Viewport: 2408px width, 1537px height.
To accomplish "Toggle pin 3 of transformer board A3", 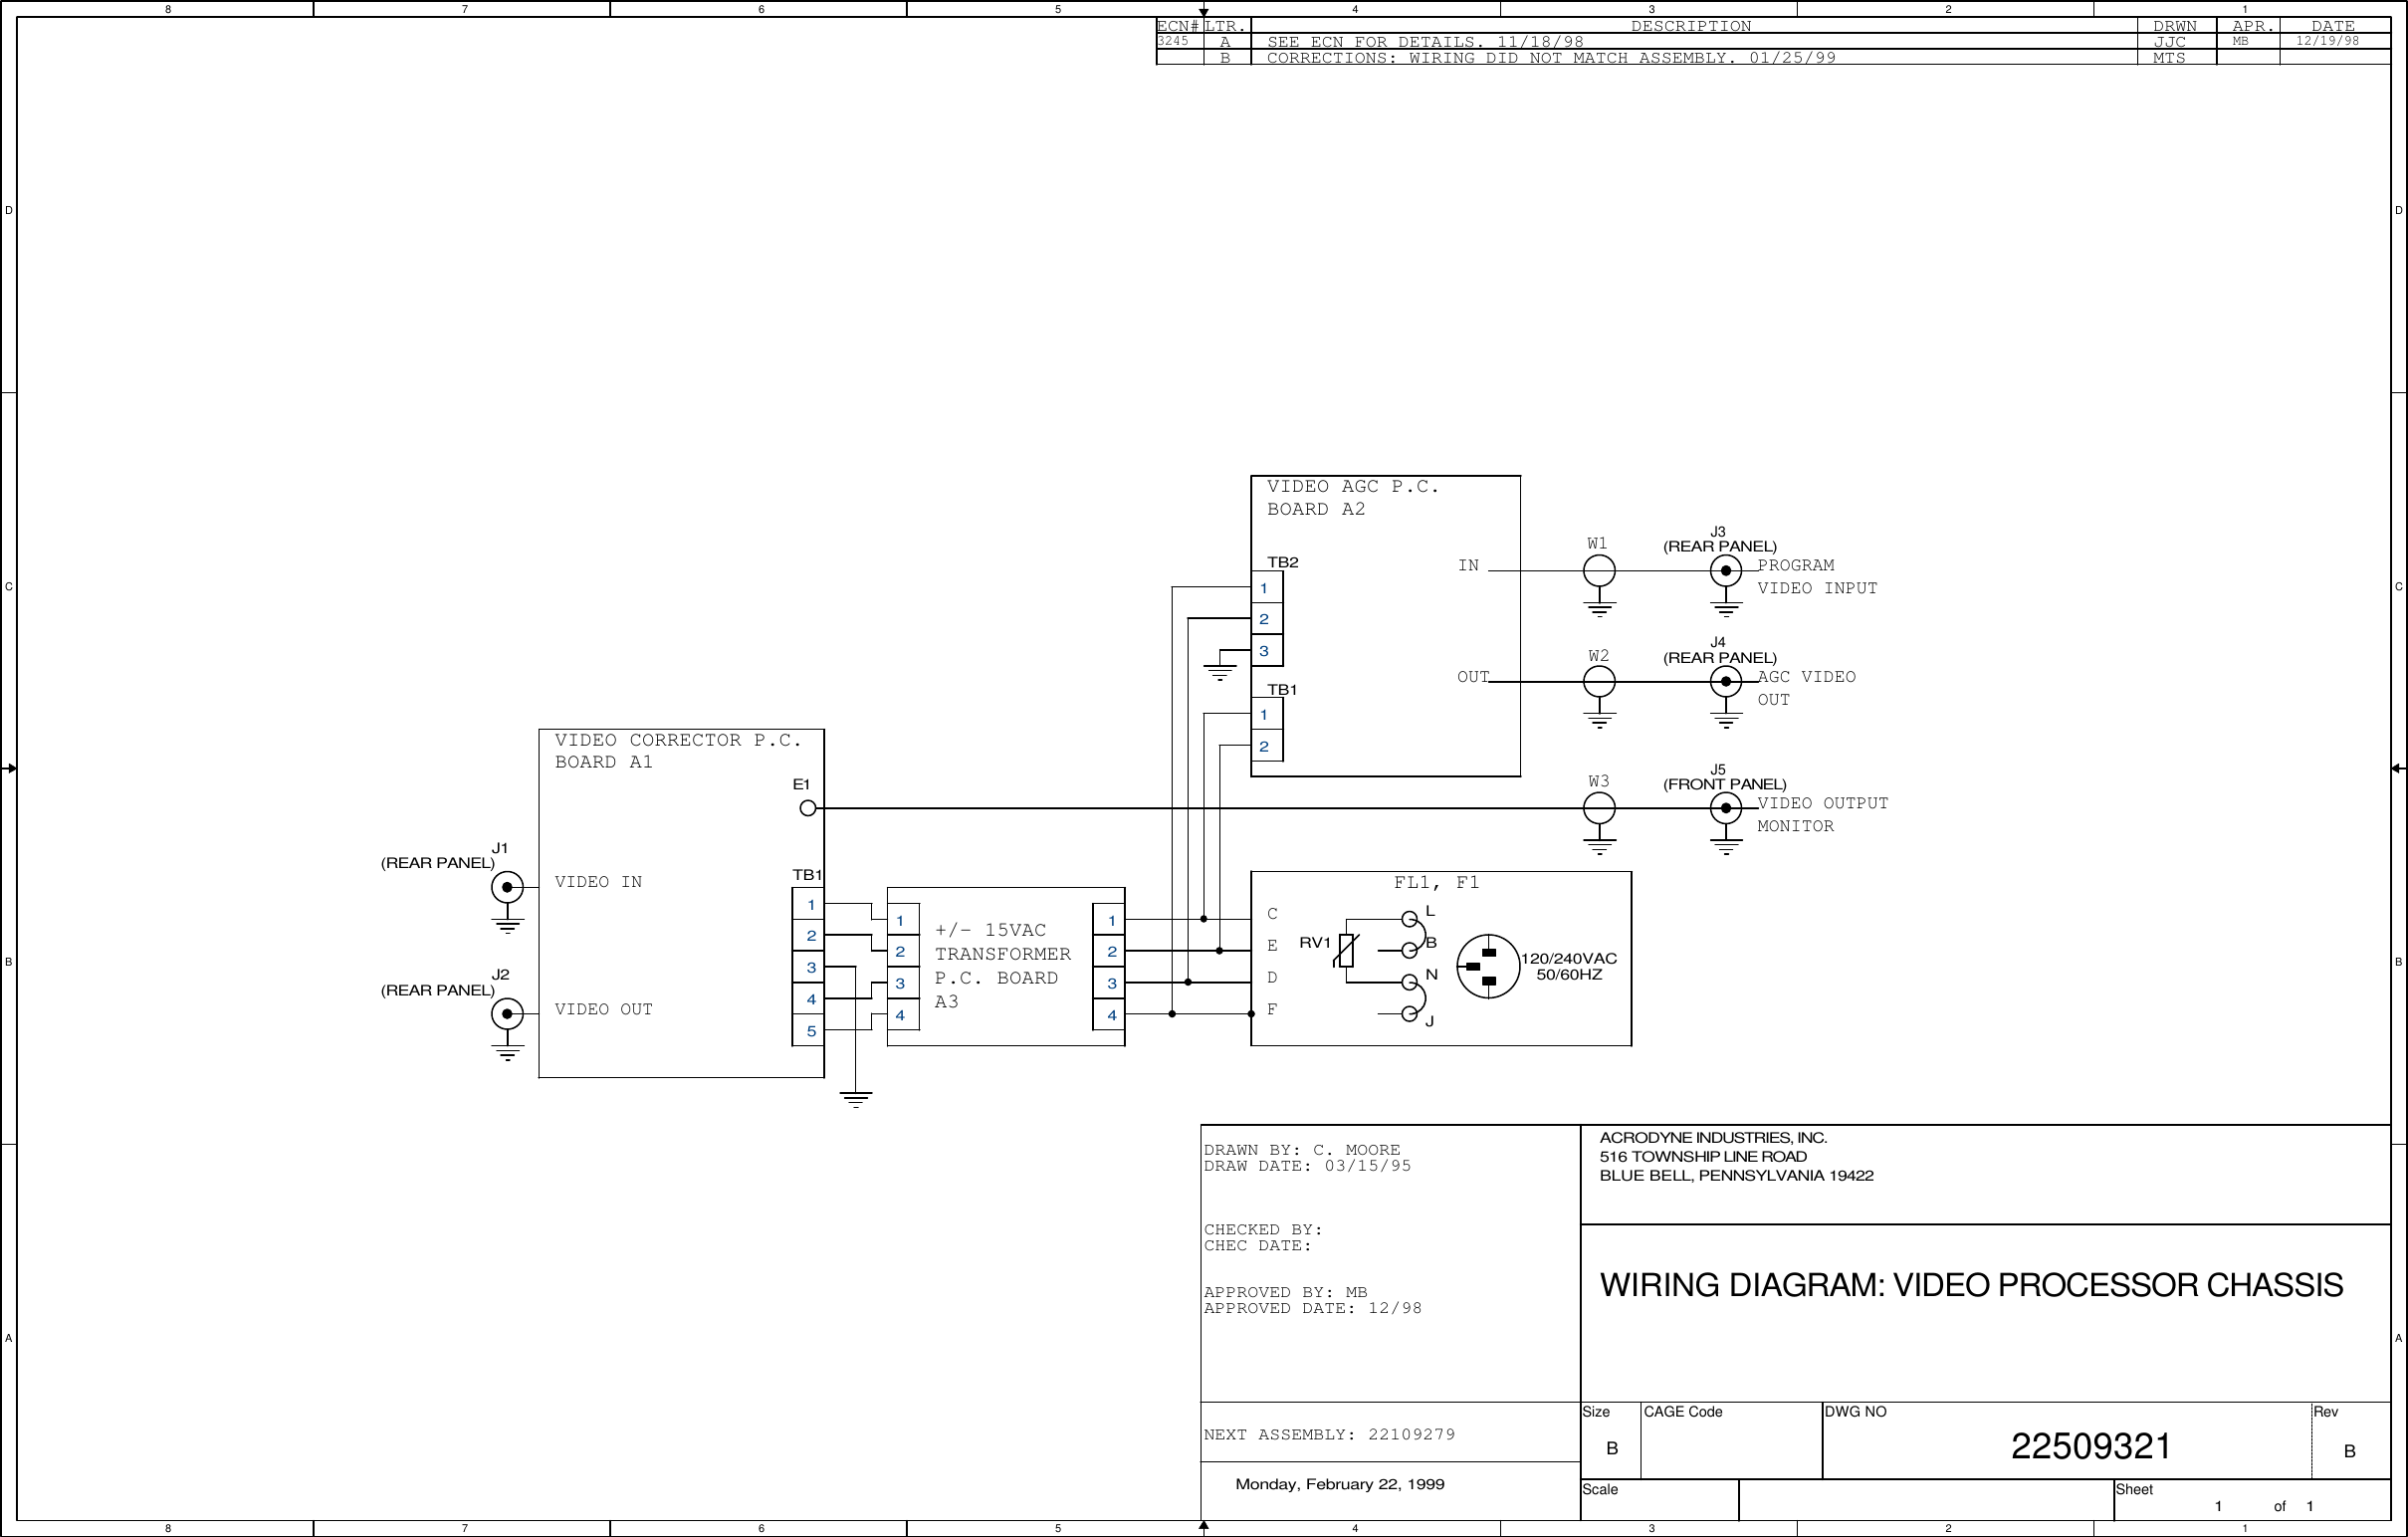I will click(901, 984).
